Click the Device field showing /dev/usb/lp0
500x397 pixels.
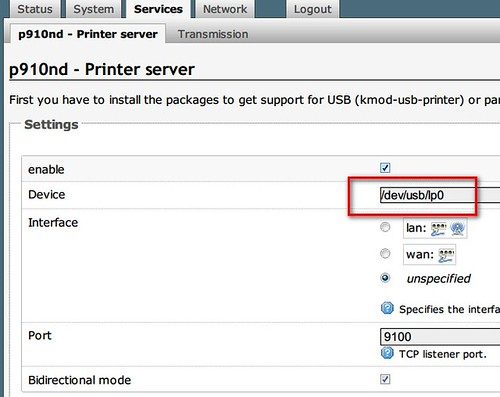(x=440, y=195)
